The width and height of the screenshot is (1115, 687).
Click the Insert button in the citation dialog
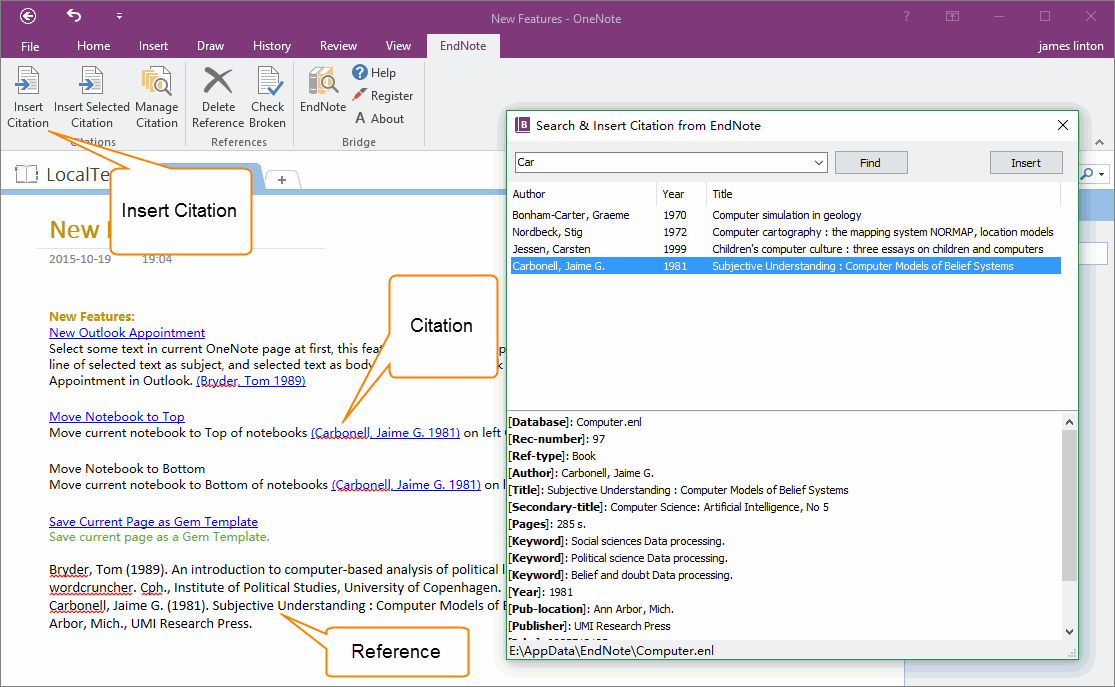pos(1025,163)
